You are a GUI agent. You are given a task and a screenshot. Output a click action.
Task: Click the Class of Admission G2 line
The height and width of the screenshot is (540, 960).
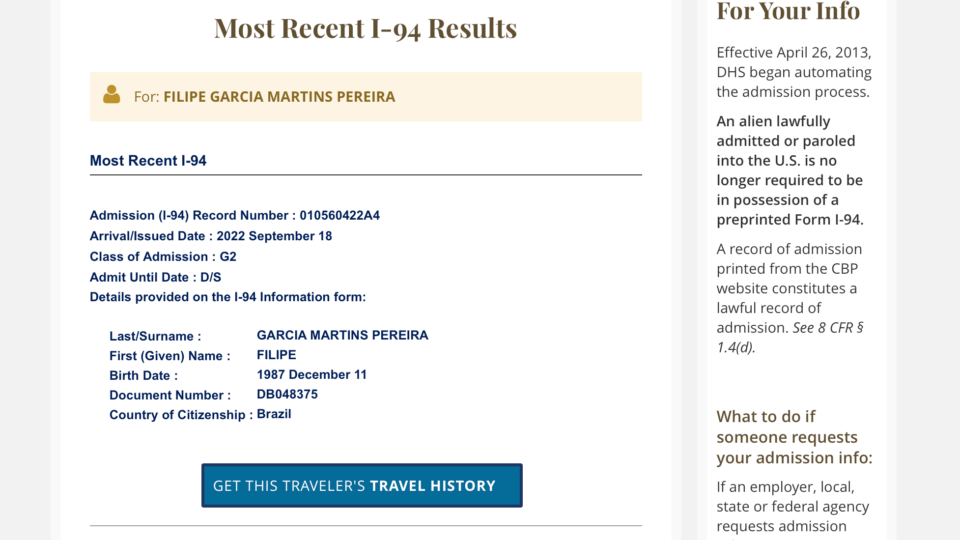(163, 257)
